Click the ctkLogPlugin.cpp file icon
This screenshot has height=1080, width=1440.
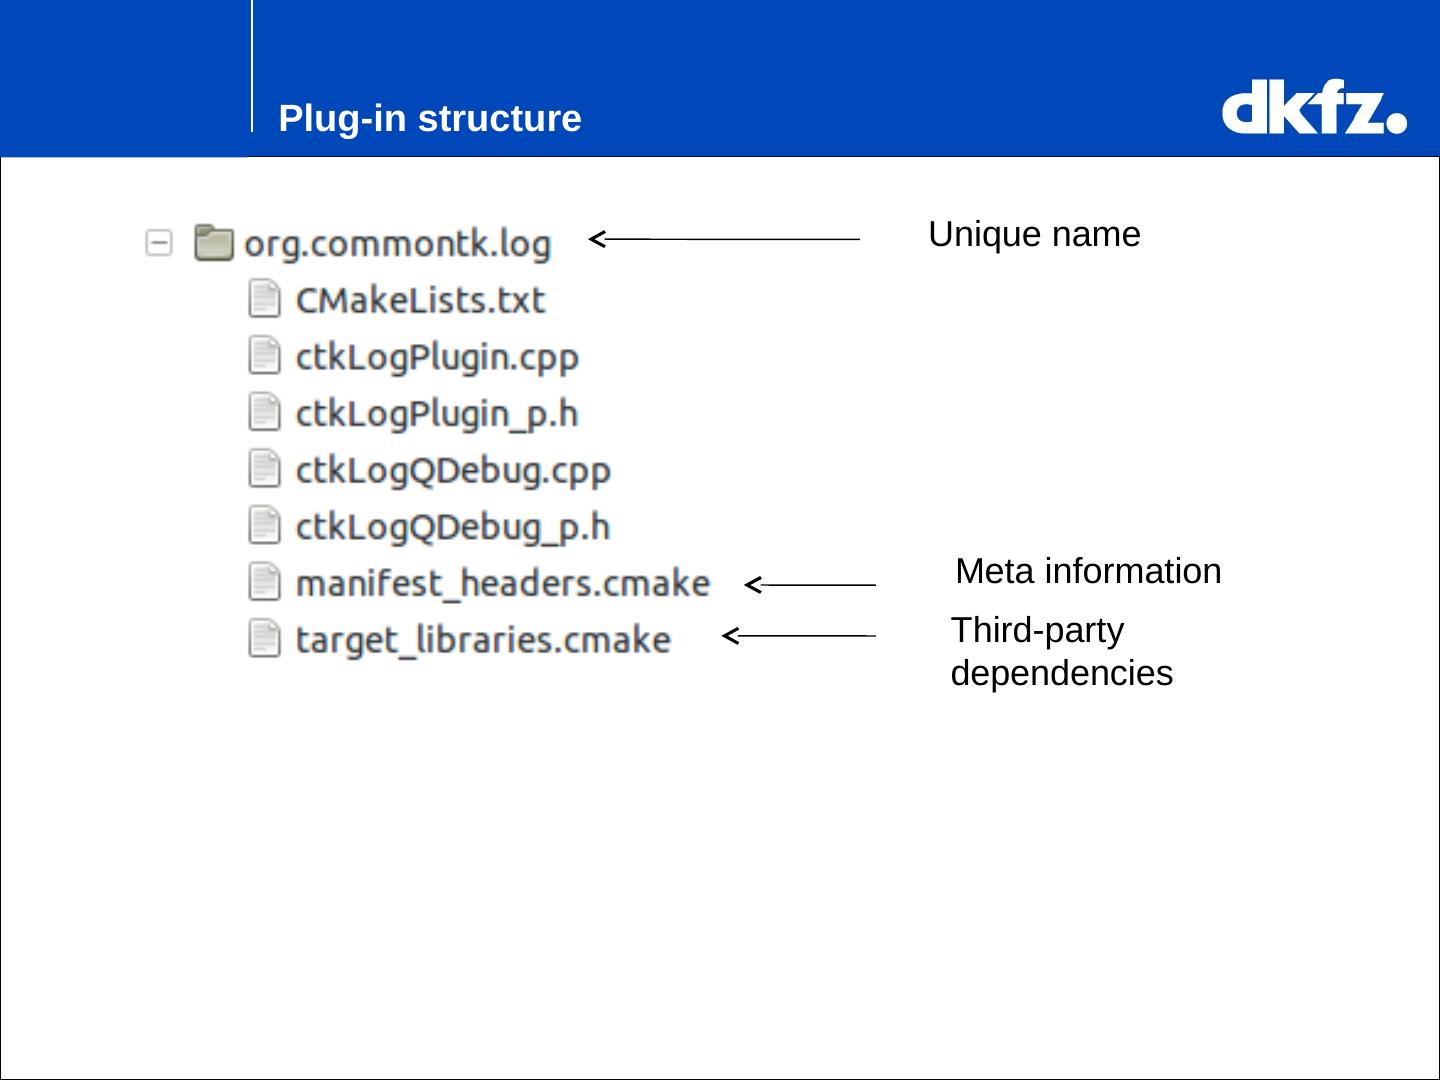264,356
